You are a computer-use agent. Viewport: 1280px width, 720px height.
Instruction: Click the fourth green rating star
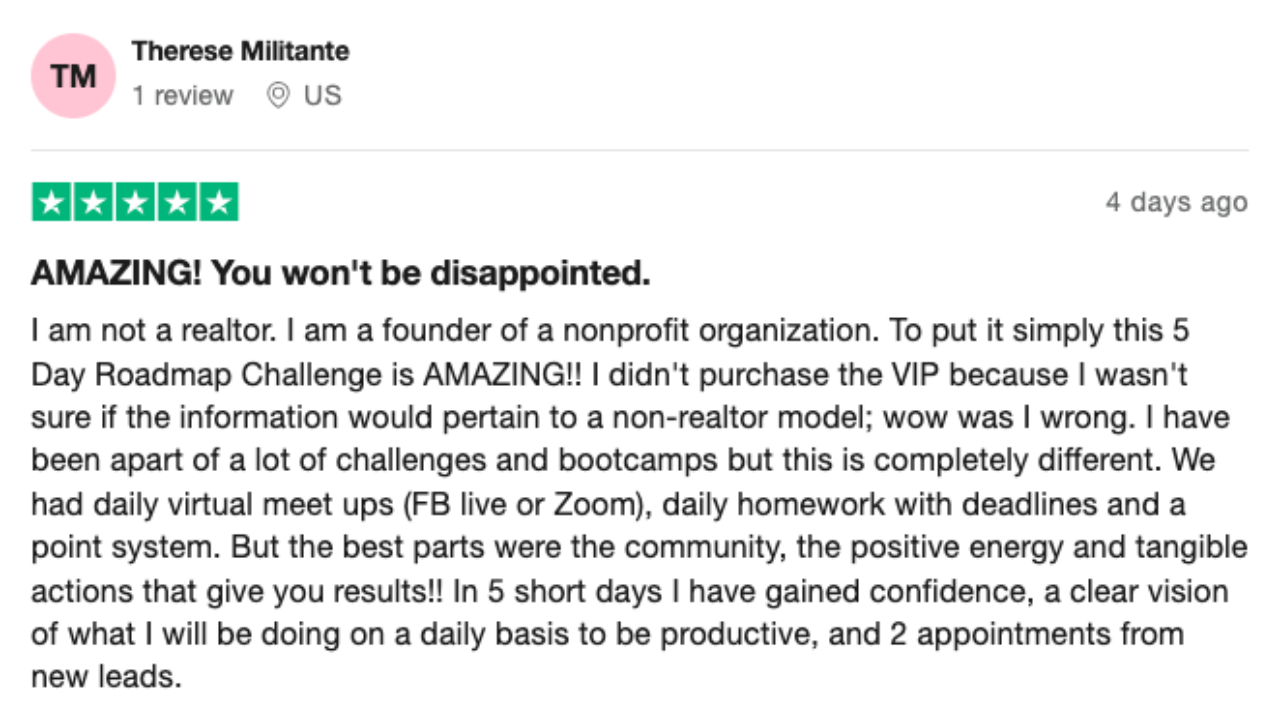[177, 202]
